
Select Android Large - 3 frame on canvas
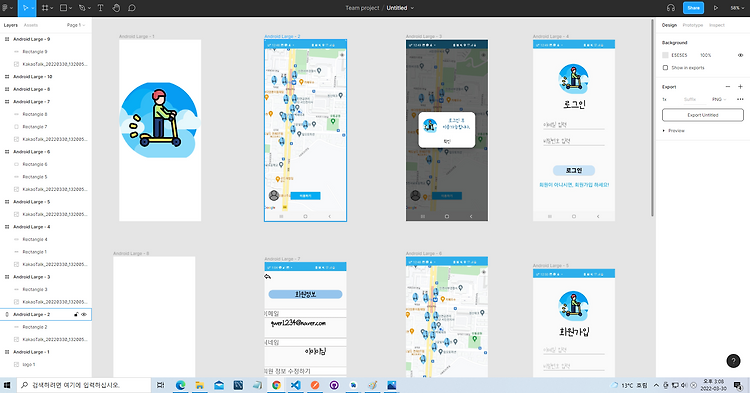(x=447, y=131)
